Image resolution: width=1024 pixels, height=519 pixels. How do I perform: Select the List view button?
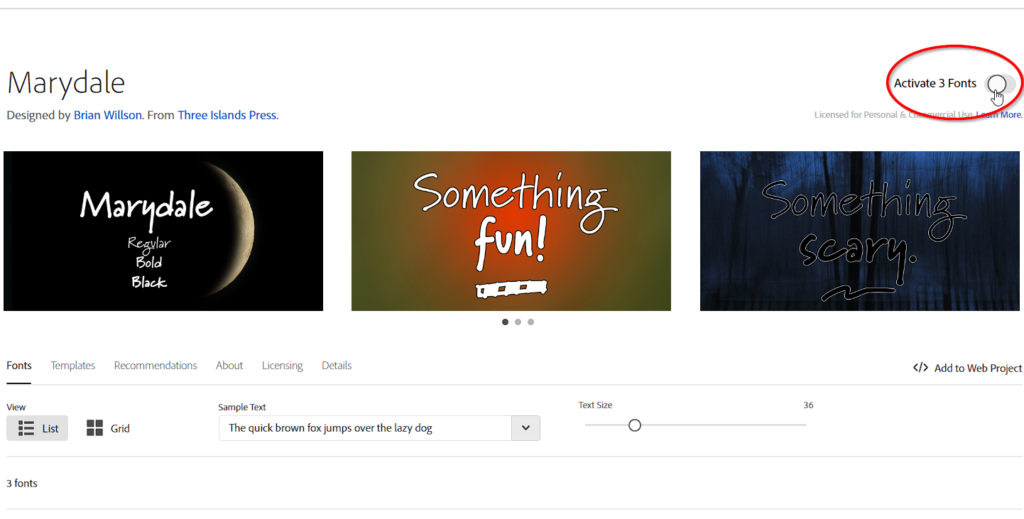tap(37, 428)
